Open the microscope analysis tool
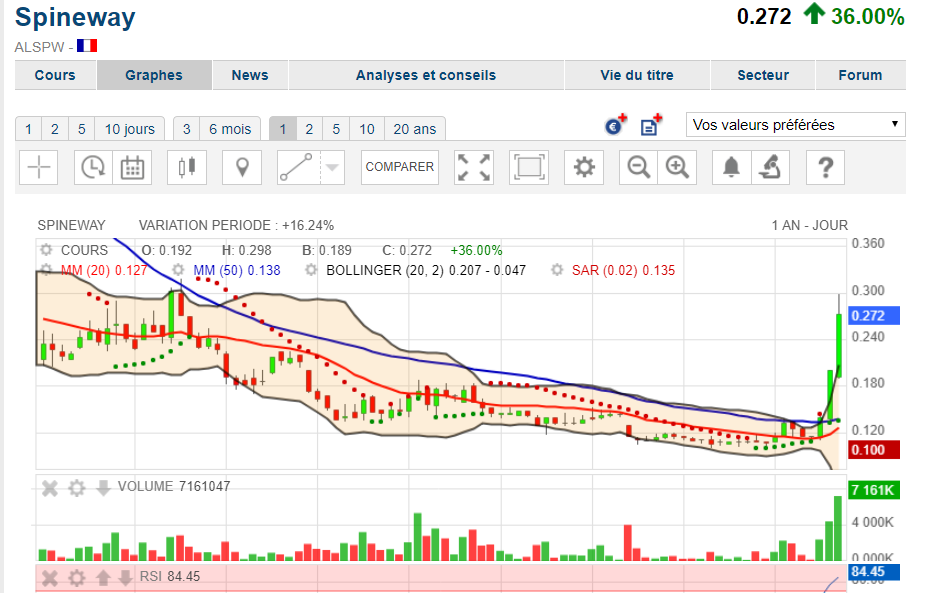 (771, 167)
